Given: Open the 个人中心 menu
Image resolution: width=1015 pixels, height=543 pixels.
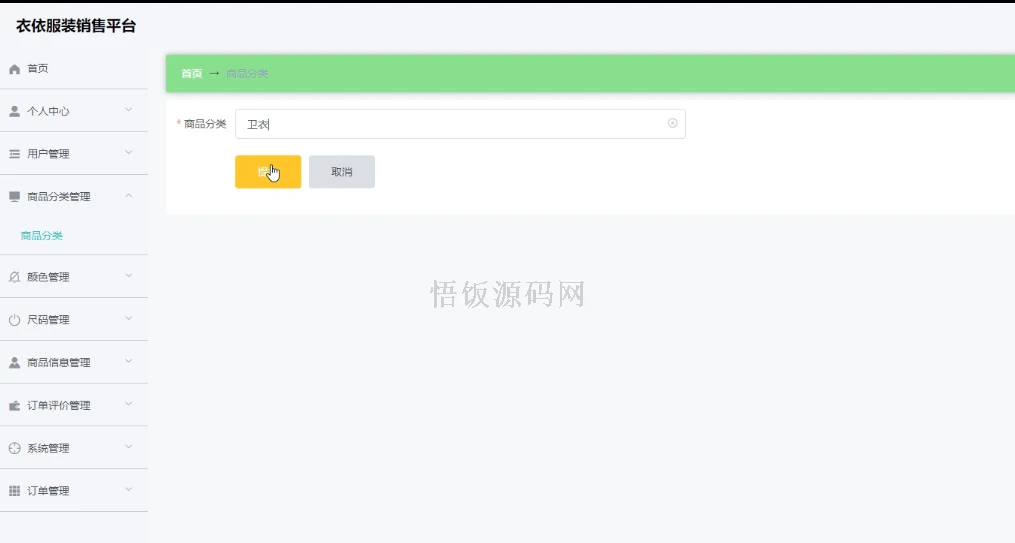Looking at the screenshot, I should pyautogui.click(x=74, y=111).
